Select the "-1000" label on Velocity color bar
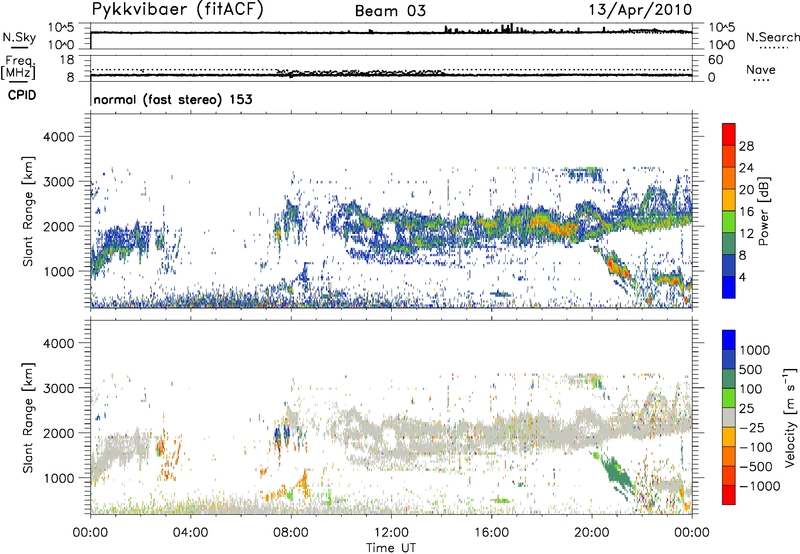Screen dimensions: 800x554 click(x=759, y=486)
